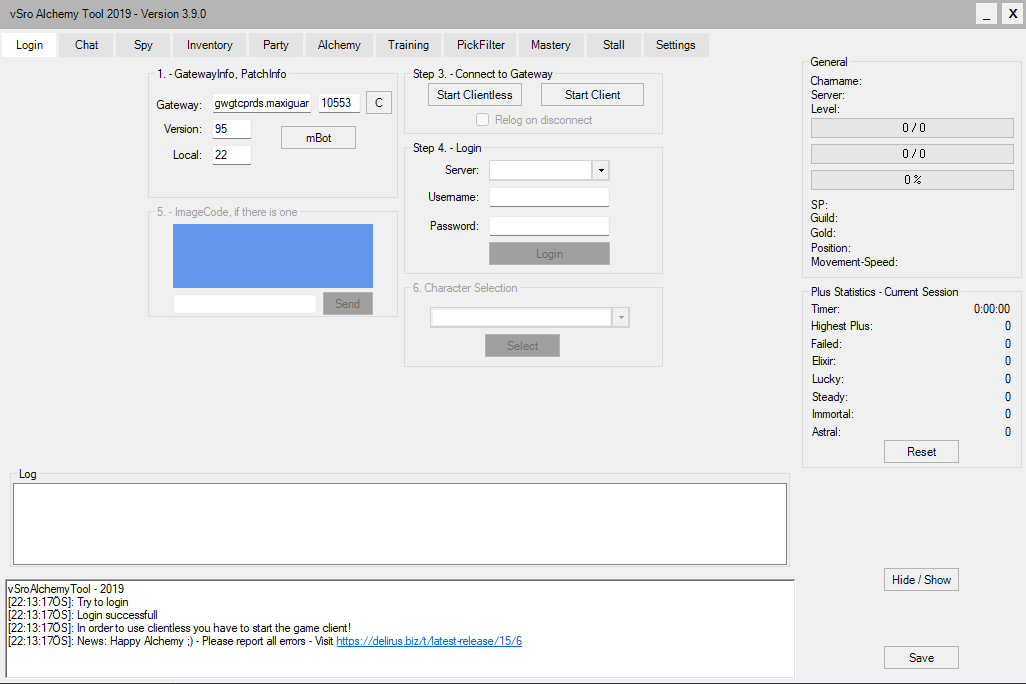Click the 'Charname:' label
Image resolution: width=1026 pixels, height=684 pixels.
[x=836, y=81]
